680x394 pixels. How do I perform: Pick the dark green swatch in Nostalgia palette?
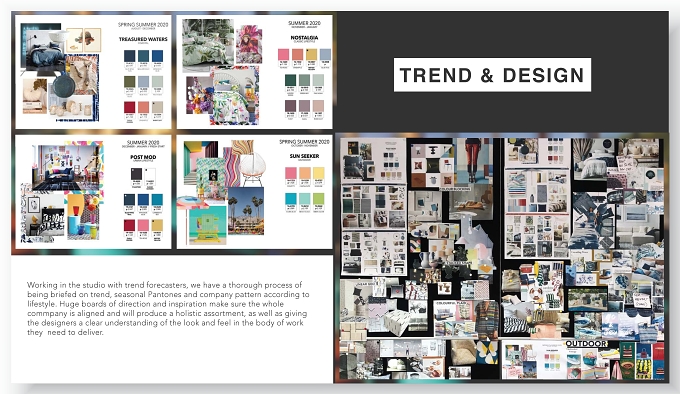(290, 80)
